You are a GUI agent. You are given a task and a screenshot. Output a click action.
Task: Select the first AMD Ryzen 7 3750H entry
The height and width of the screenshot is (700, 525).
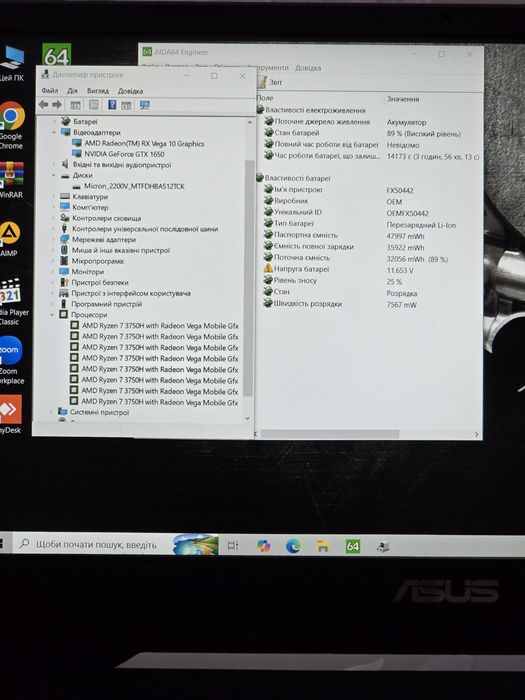[160, 326]
